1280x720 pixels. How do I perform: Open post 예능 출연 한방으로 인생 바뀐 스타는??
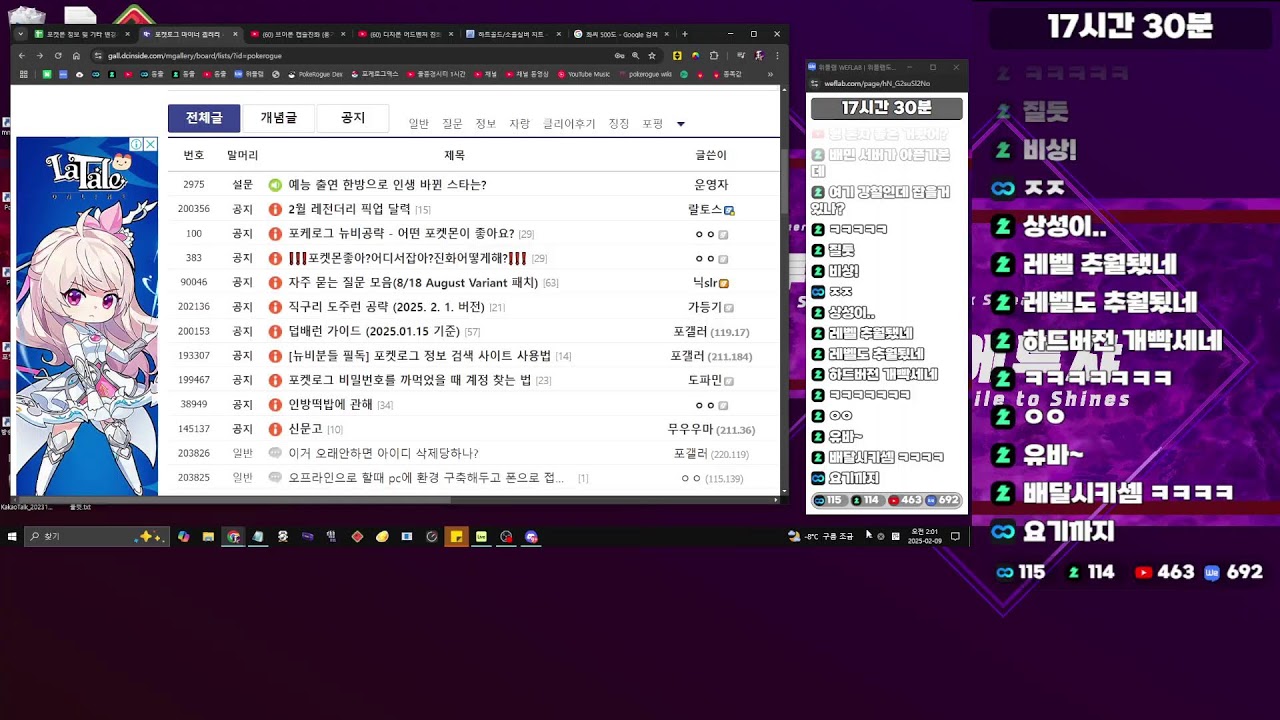[x=387, y=185]
